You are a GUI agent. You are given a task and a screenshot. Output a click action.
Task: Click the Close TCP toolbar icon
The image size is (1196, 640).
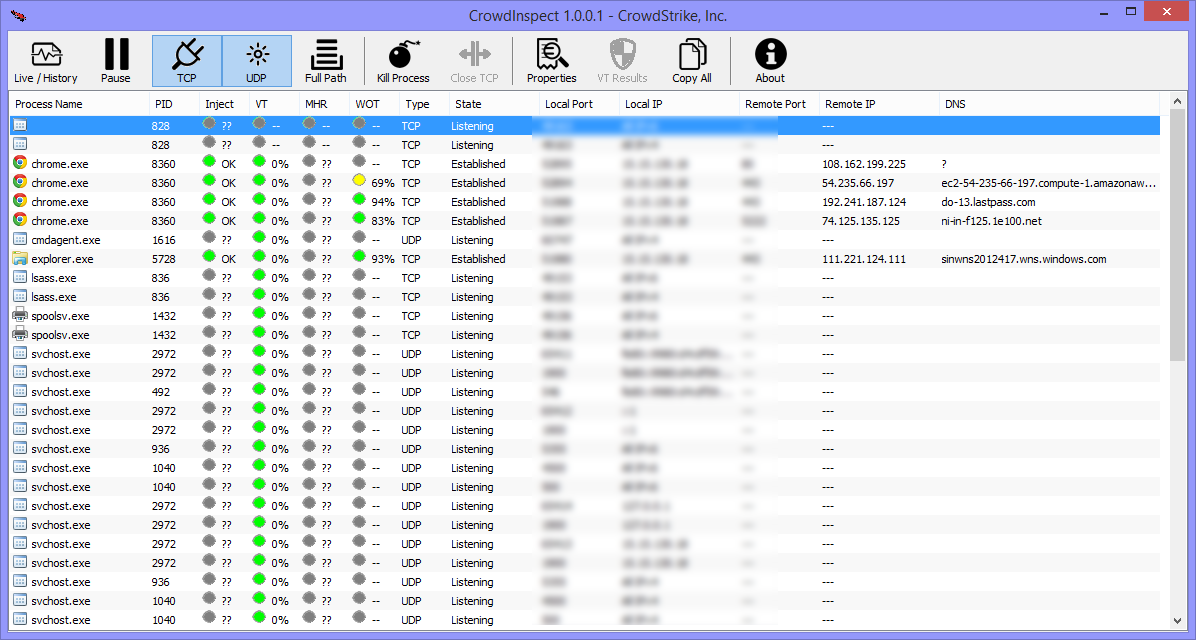pos(474,61)
